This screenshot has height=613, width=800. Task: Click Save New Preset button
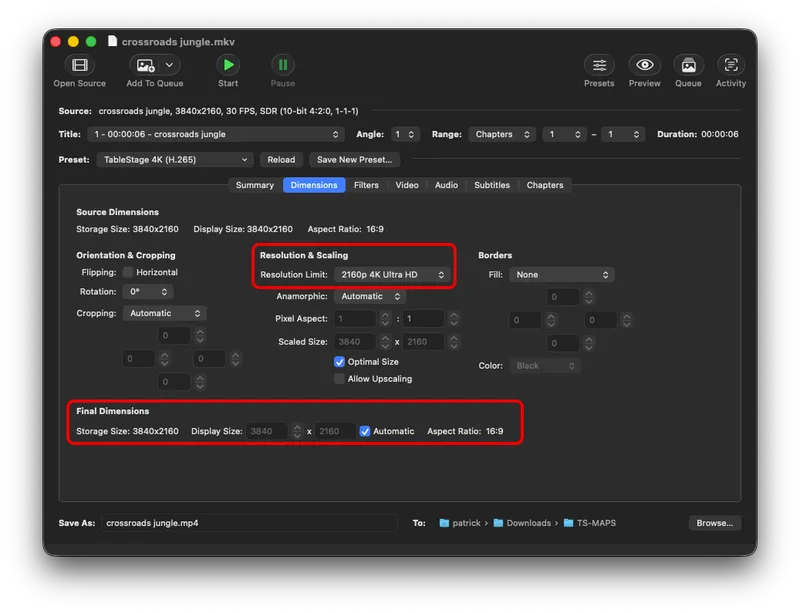355,160
